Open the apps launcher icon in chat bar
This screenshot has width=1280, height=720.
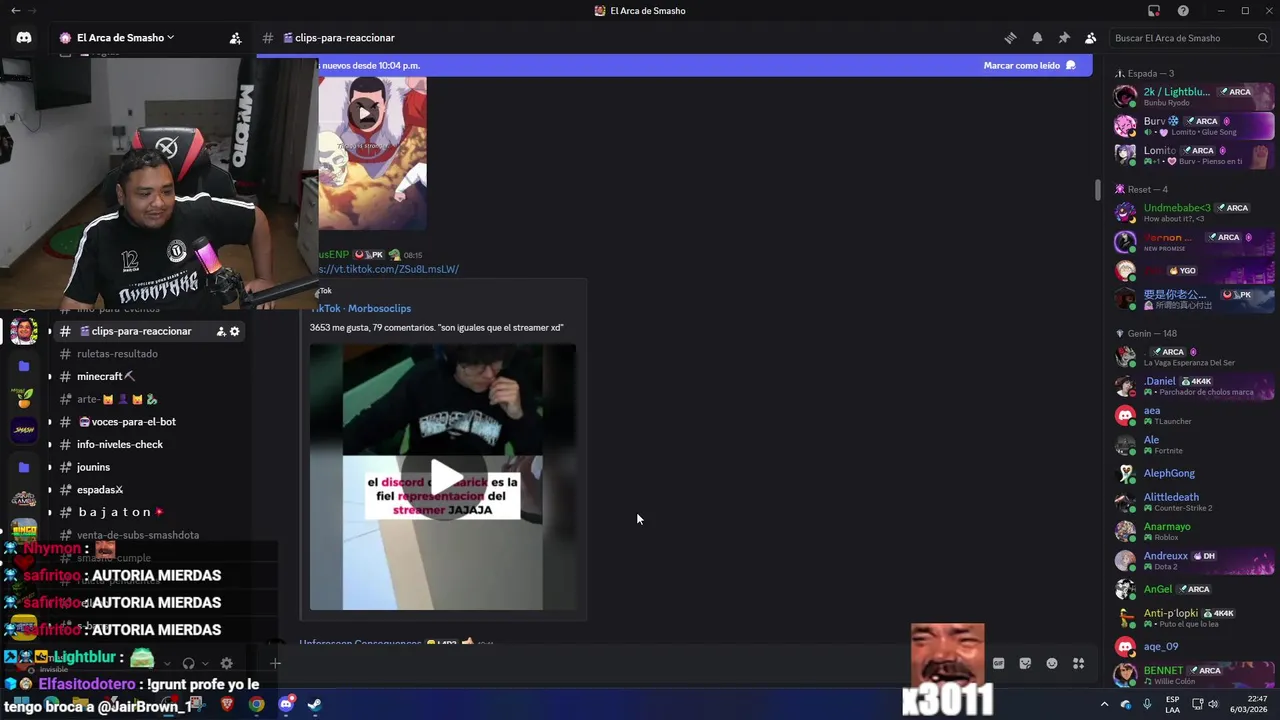(1079, 663)
